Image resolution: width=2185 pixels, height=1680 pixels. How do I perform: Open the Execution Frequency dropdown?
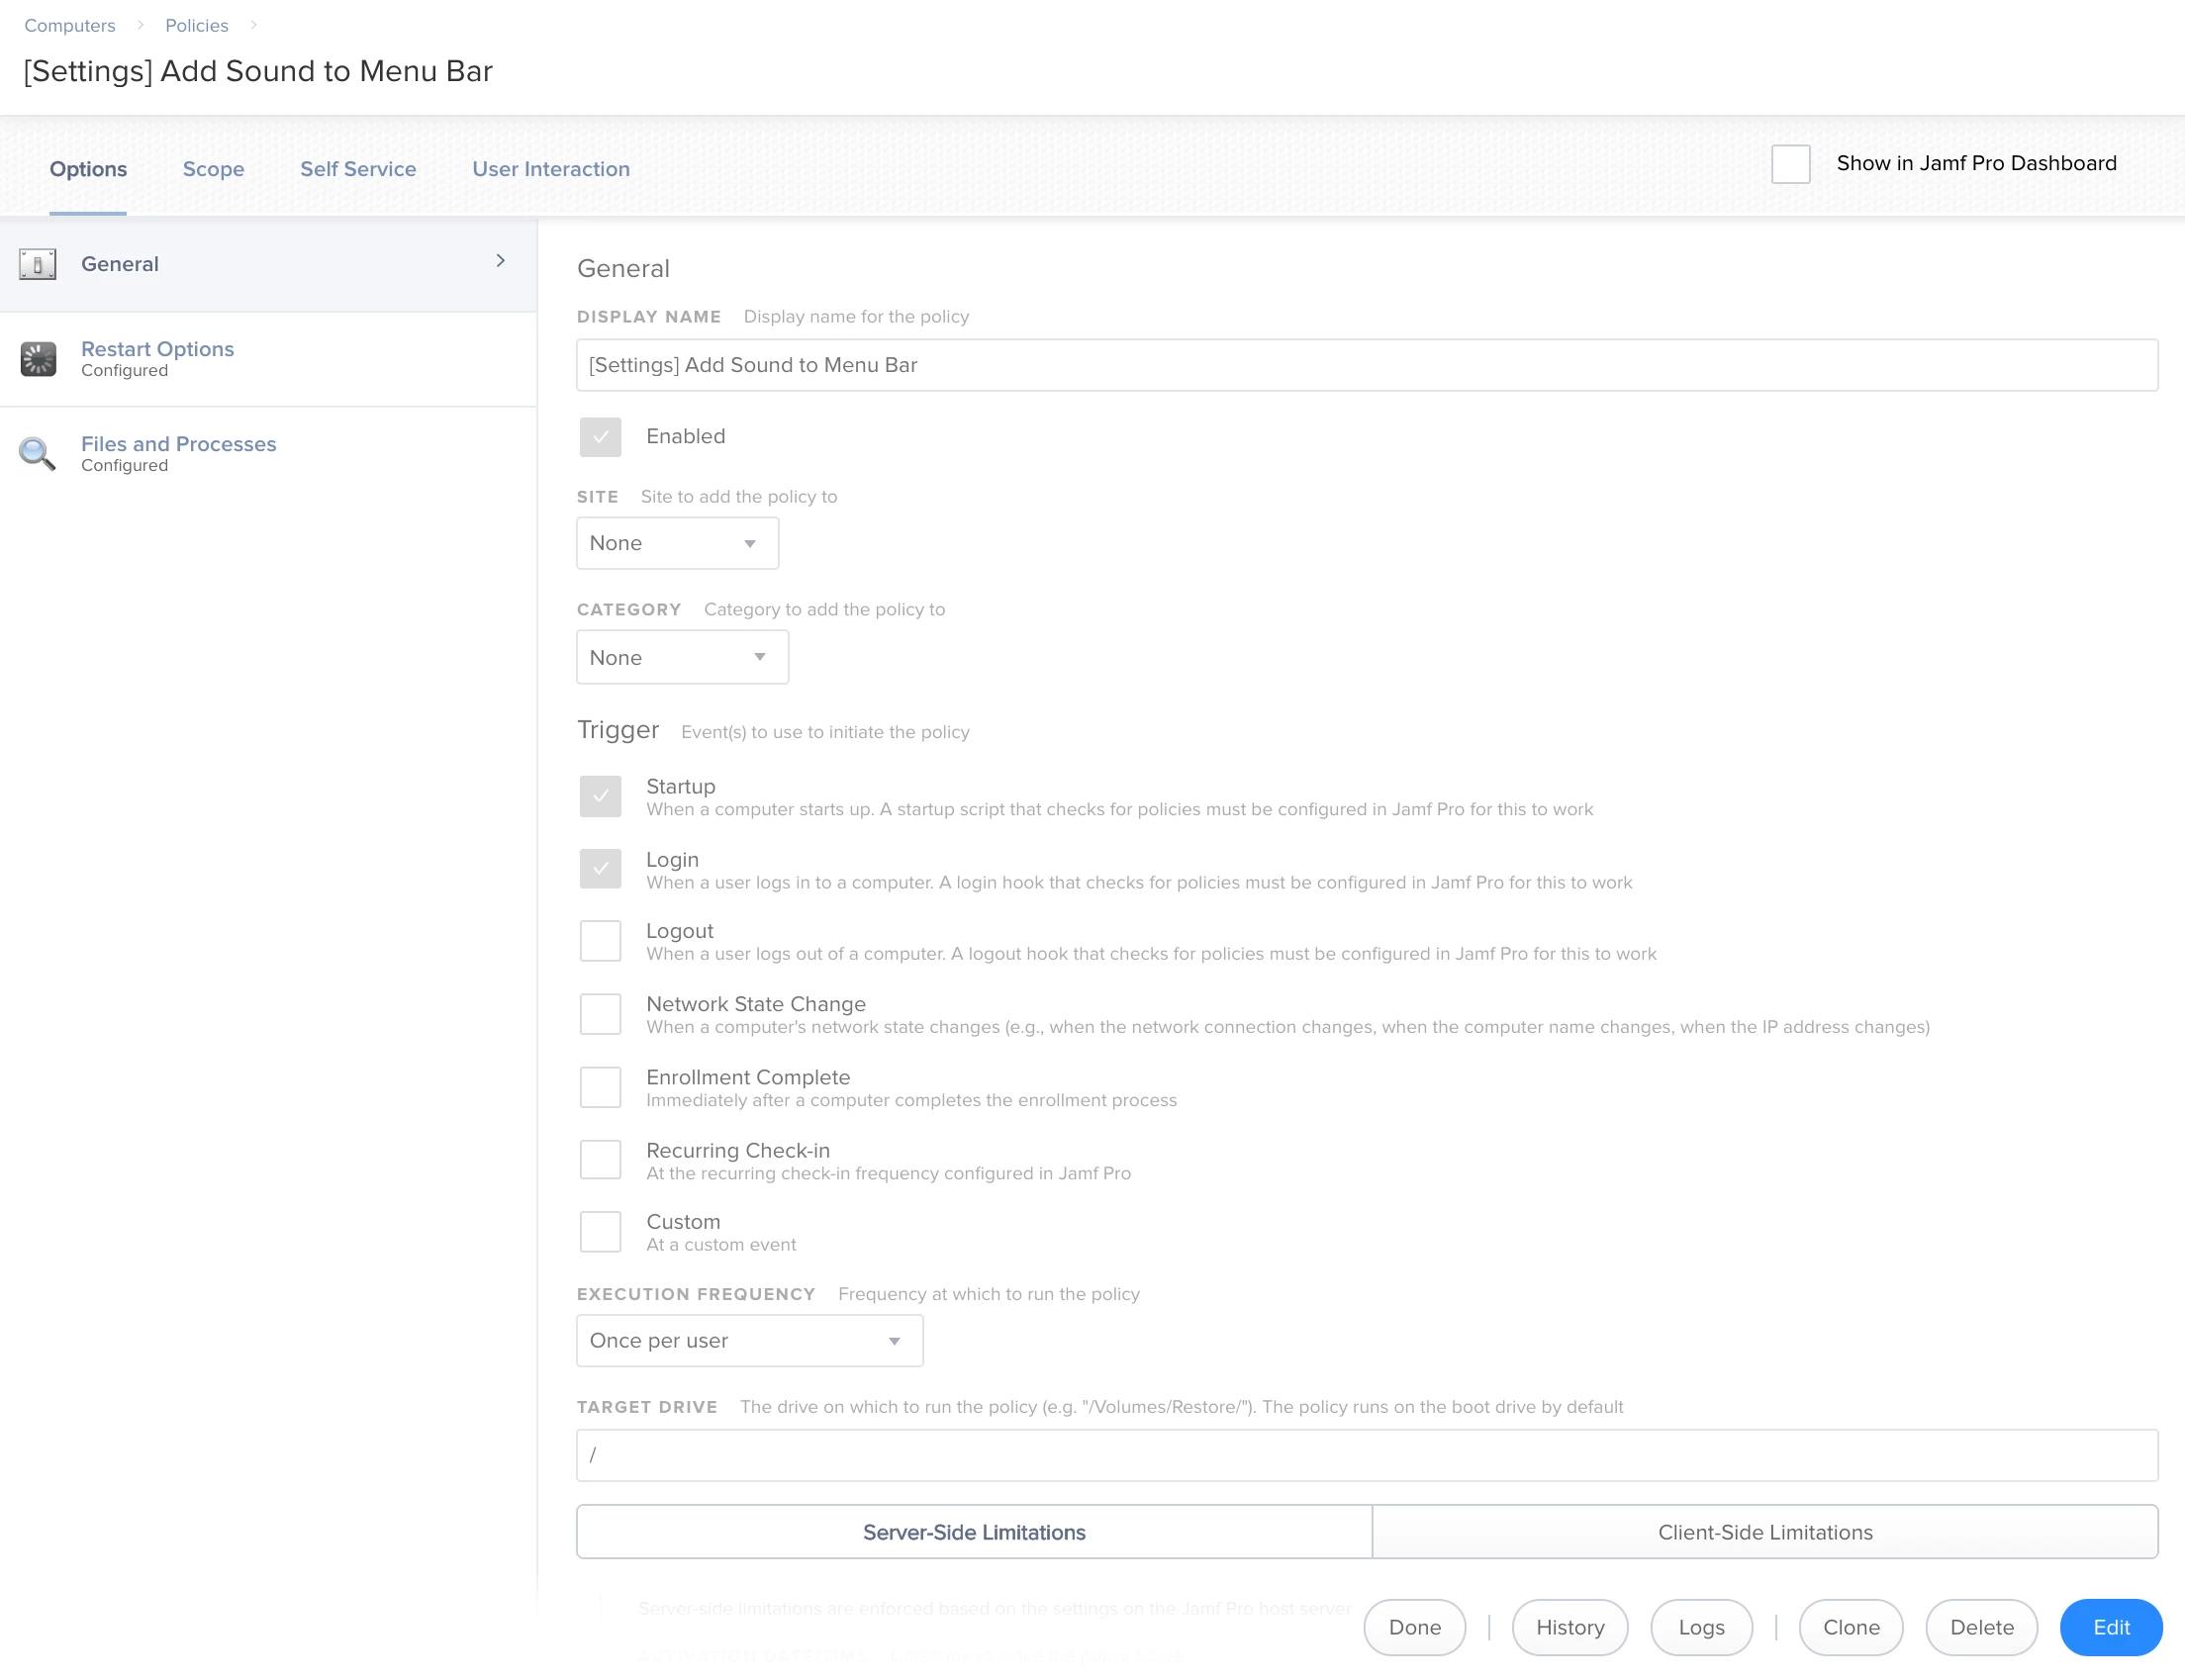(x=749, y=1340)
